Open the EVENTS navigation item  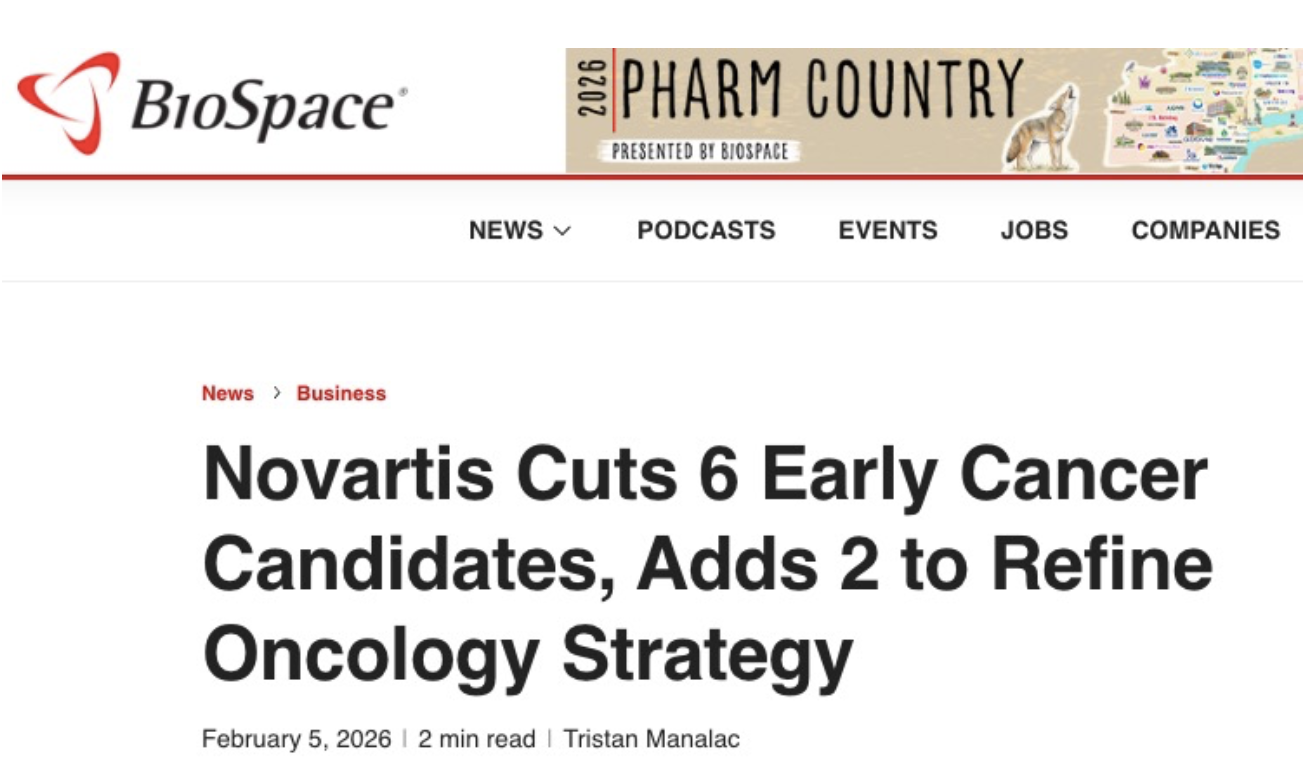click(888, 230)
